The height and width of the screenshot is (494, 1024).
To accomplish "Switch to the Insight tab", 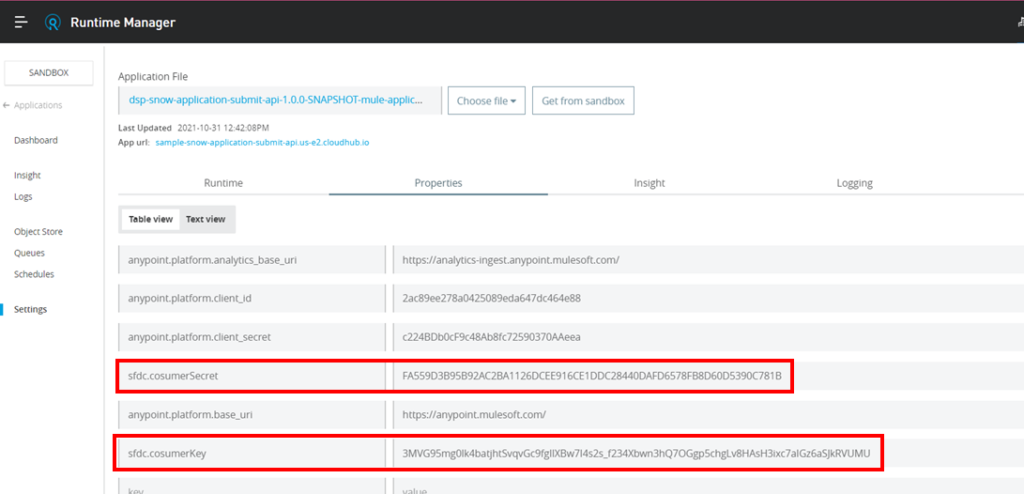I will [649, 183].
